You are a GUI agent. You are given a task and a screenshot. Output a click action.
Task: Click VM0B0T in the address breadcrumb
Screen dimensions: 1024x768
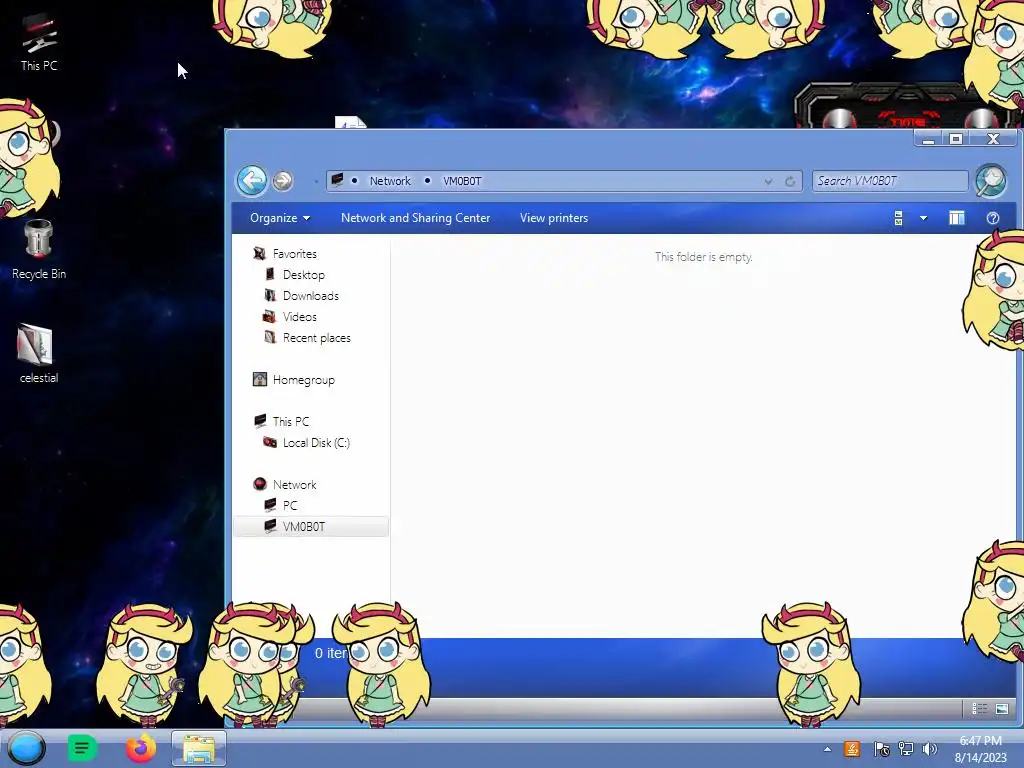coord(462,181)
